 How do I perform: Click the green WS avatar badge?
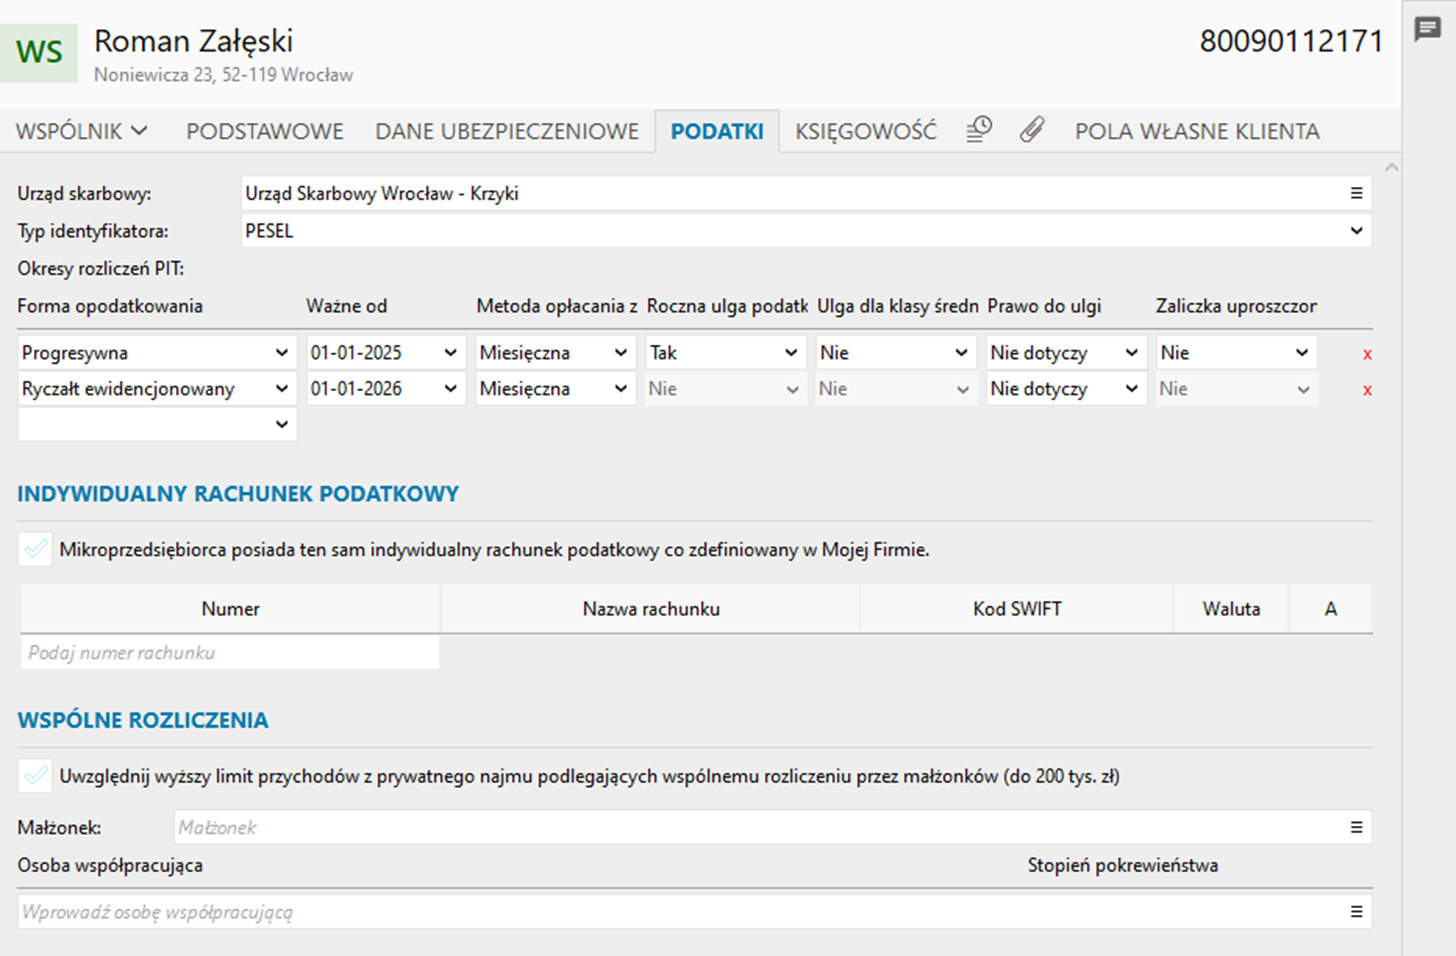coord(39,52)
